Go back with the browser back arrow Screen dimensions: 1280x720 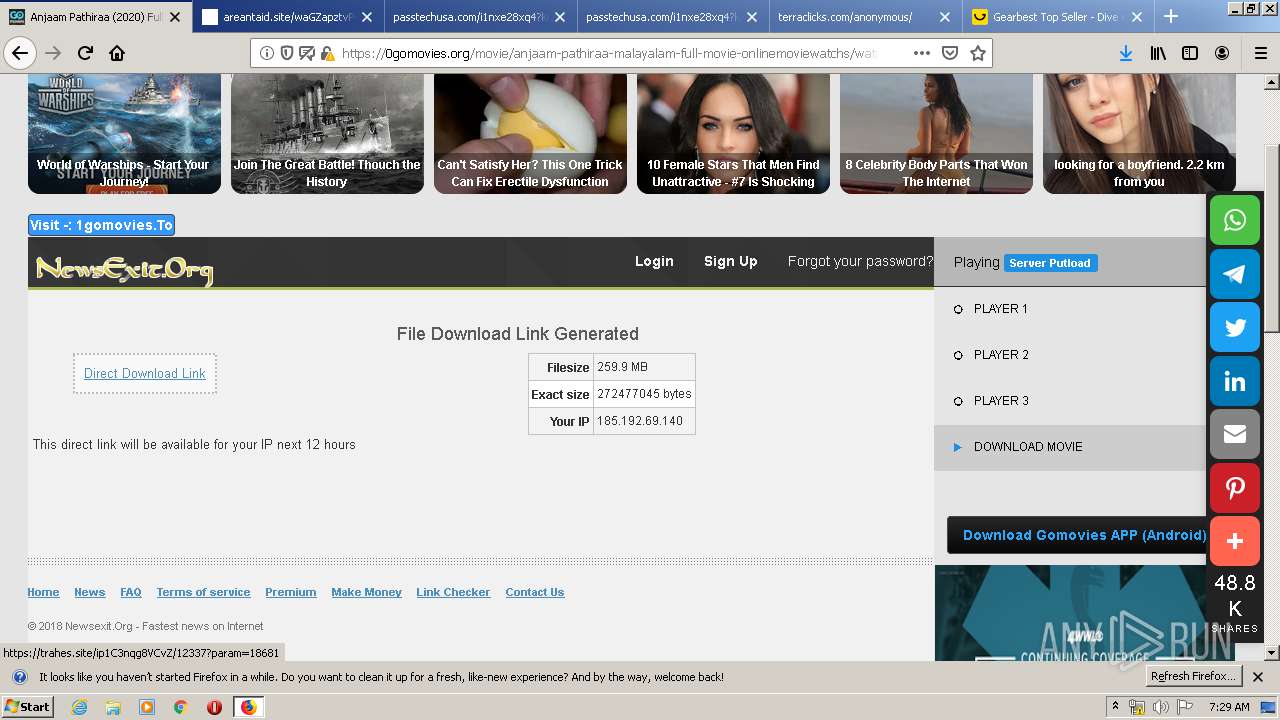pos(20,53)
